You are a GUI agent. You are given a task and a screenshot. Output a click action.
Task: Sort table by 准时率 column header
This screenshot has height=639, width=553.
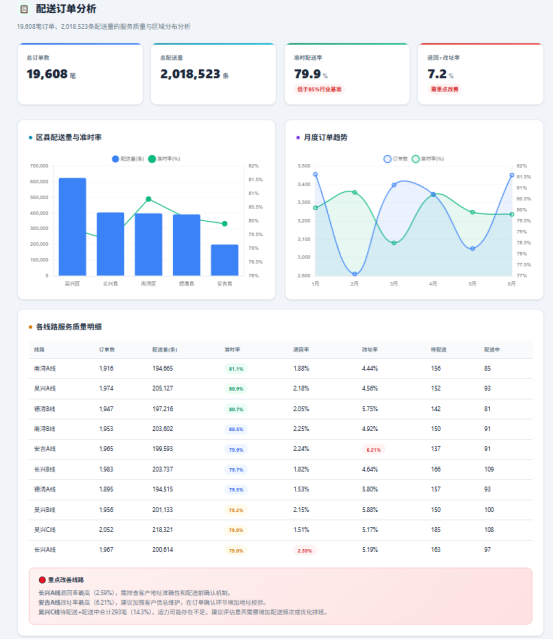click(x=232, y=350)
